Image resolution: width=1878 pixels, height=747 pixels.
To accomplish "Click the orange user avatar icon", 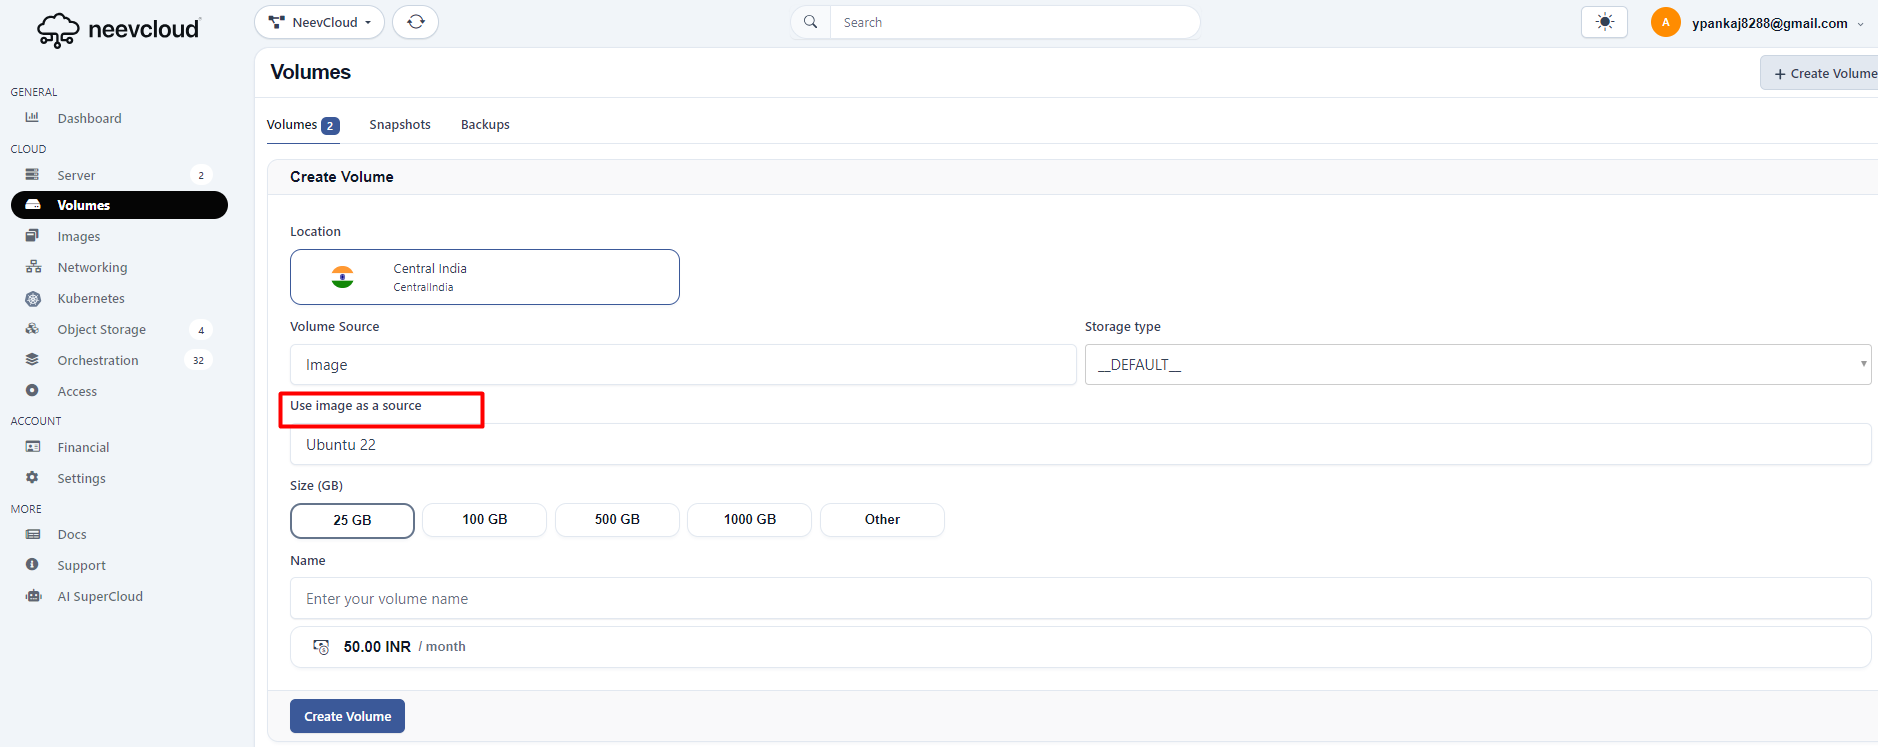I will pos(1665,22).
